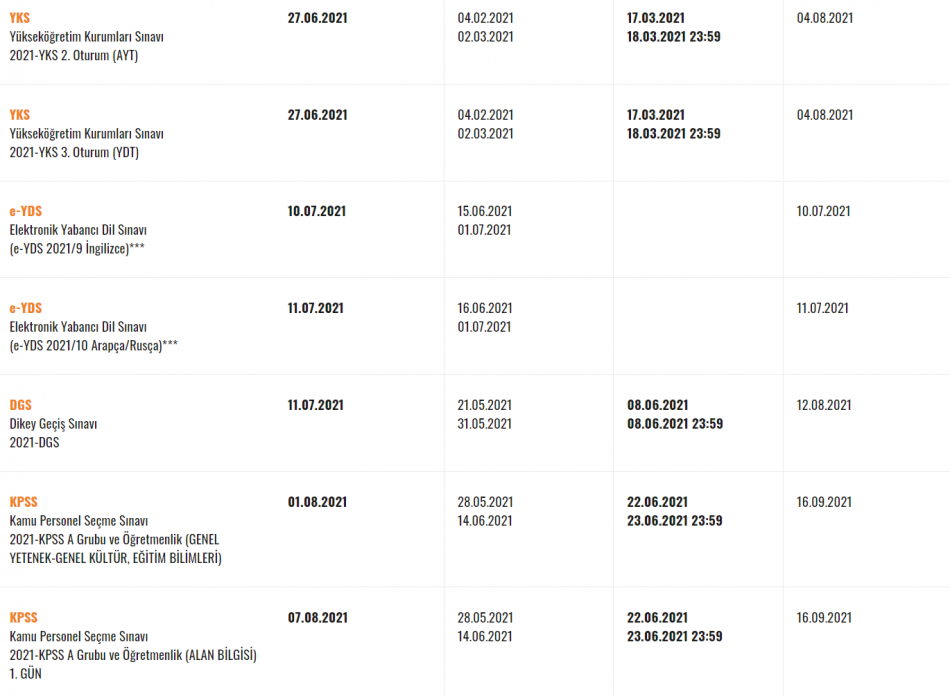Select exam date 01.08.2021 for KPSS
The width and height of the screenshot is (950, 696).
point(317,502)
